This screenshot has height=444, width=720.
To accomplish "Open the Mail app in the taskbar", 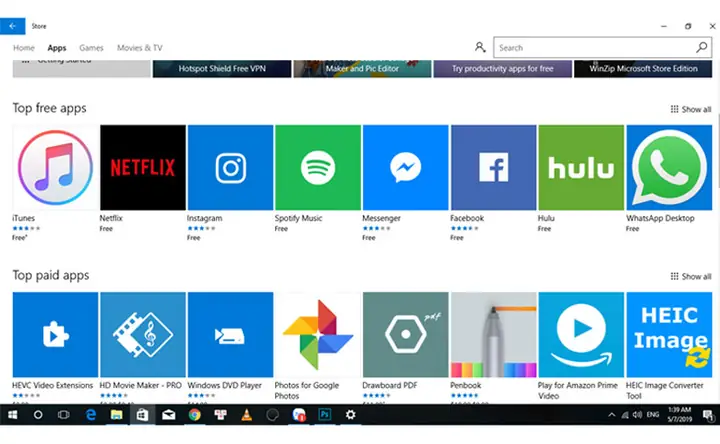I will tap(169, 415).
